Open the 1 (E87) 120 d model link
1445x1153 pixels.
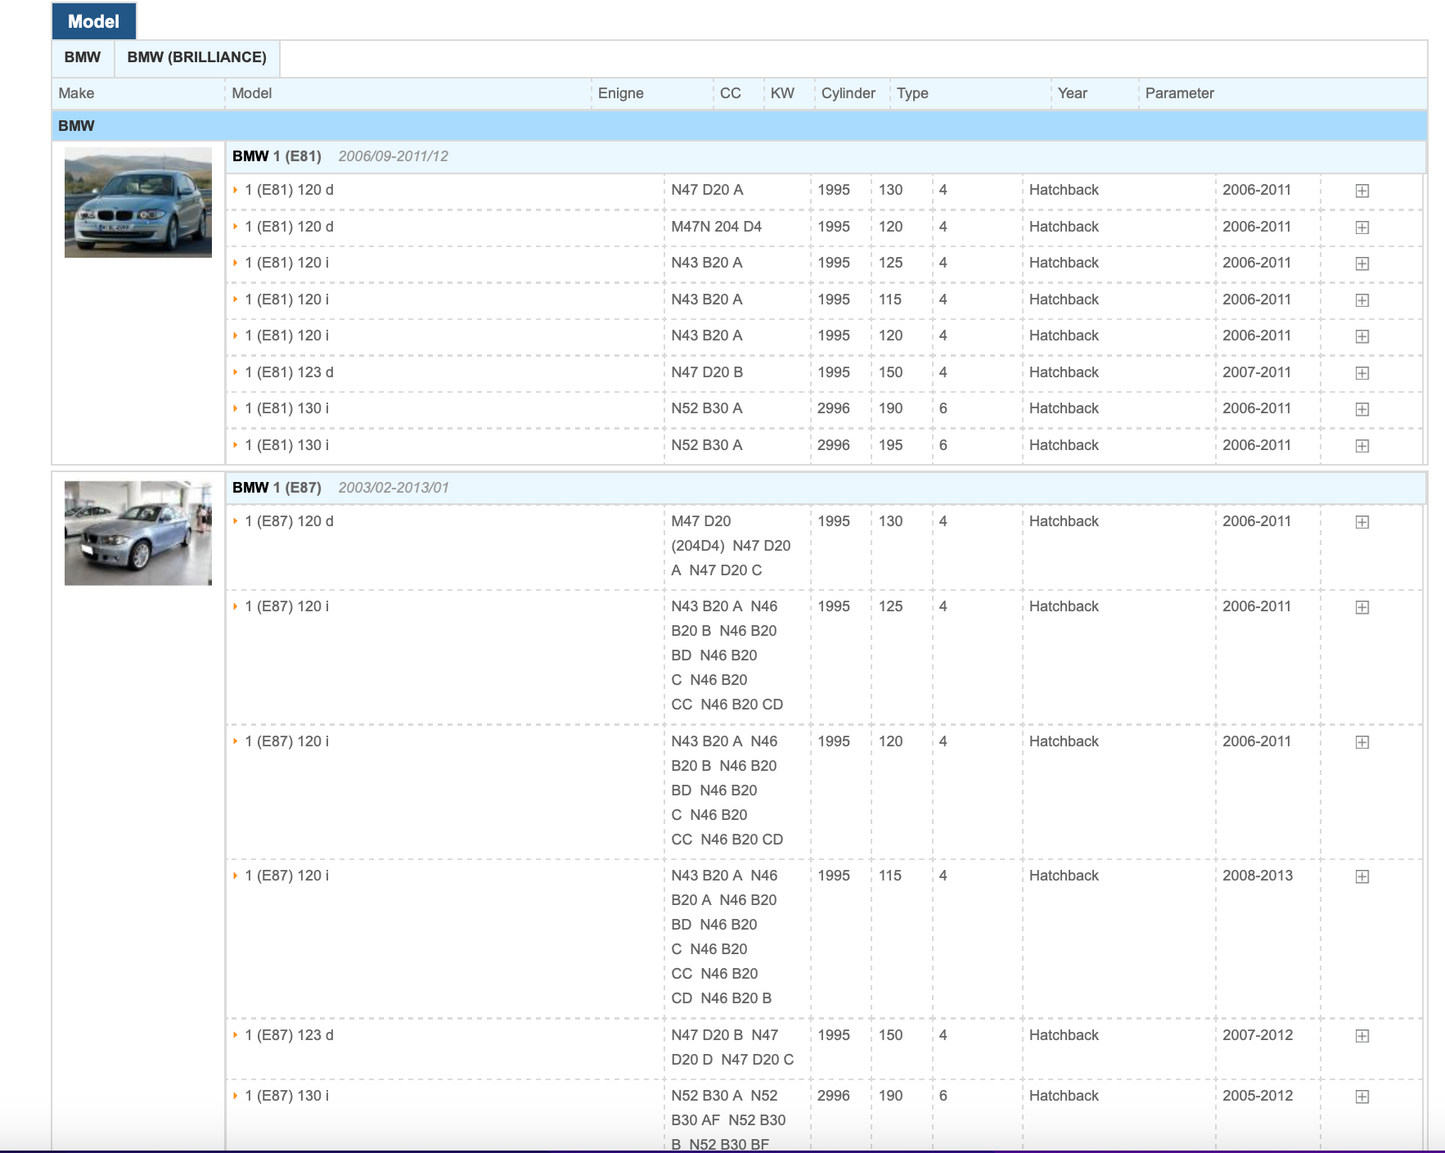point(289,521)
